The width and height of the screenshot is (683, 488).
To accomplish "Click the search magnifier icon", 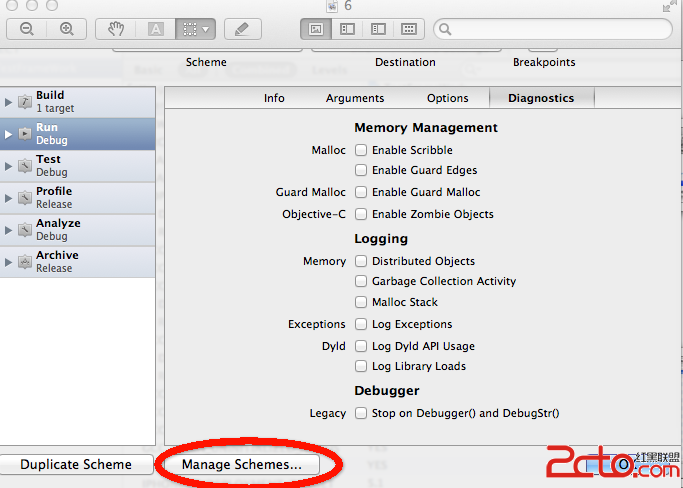I will [x=445, y=29].
